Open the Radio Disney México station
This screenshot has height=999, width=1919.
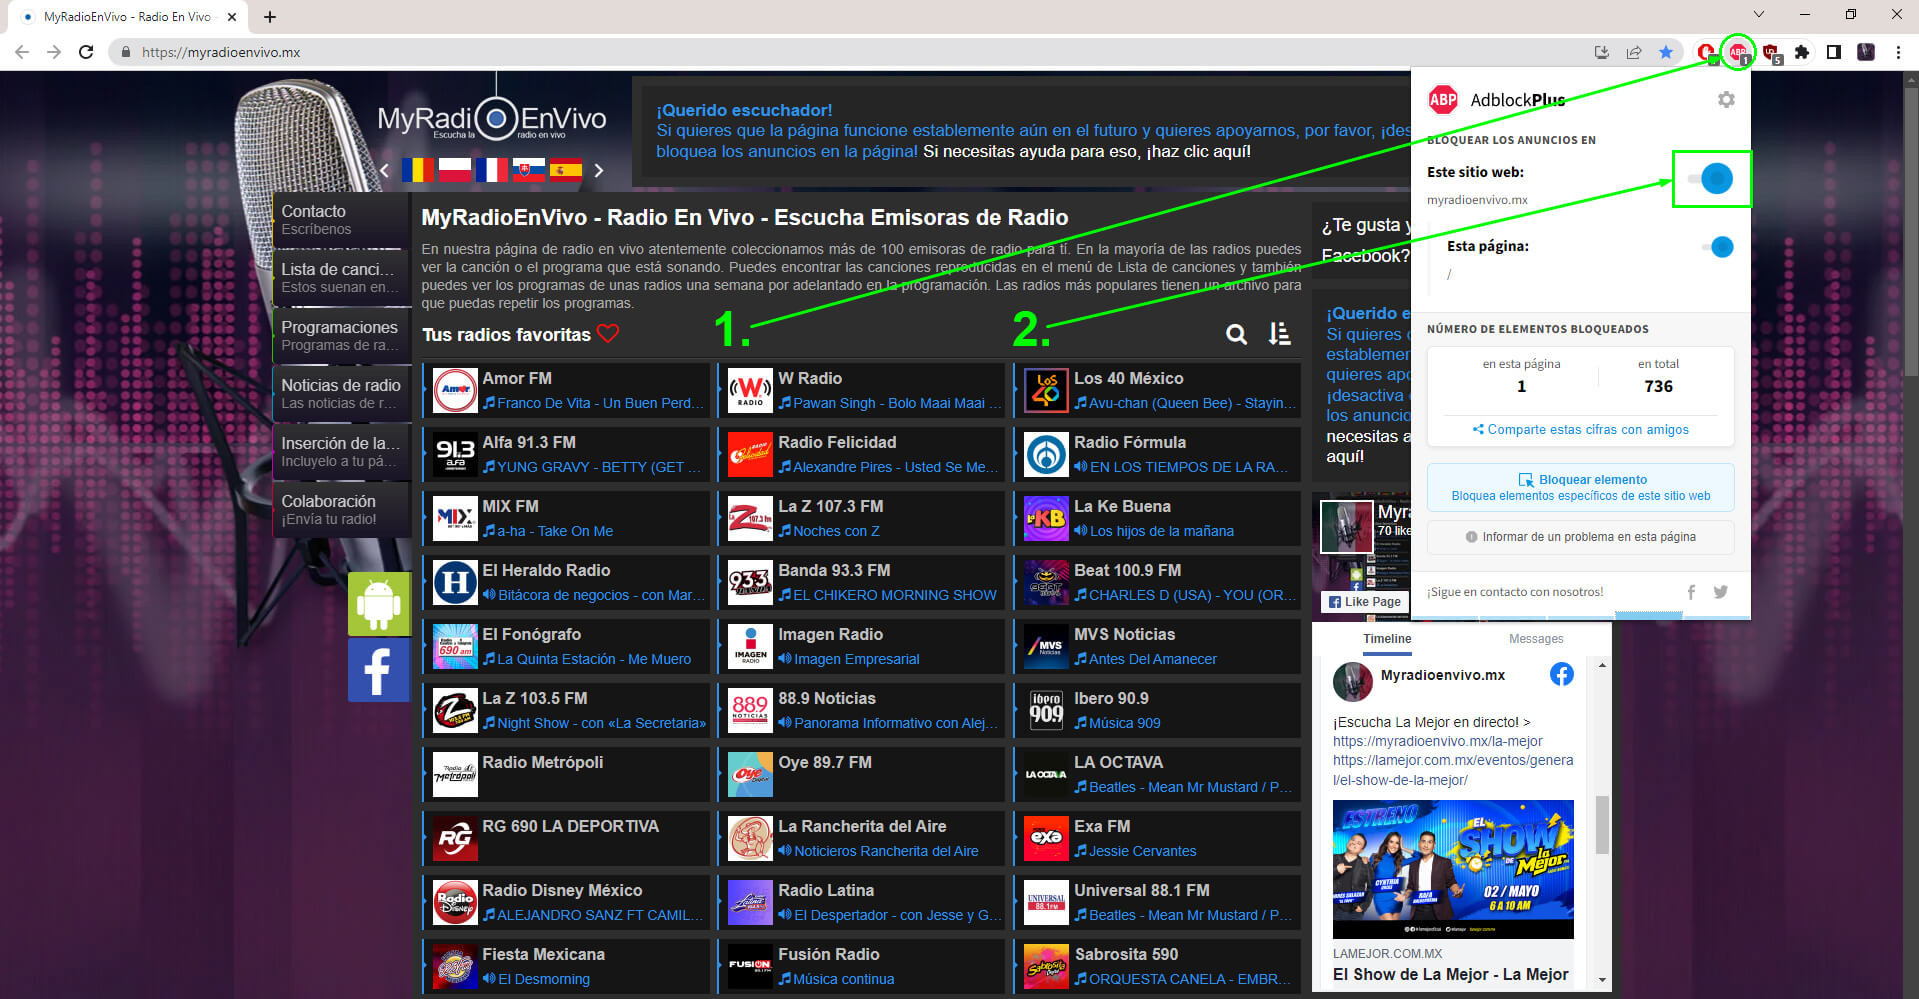[x=567, y=902]
